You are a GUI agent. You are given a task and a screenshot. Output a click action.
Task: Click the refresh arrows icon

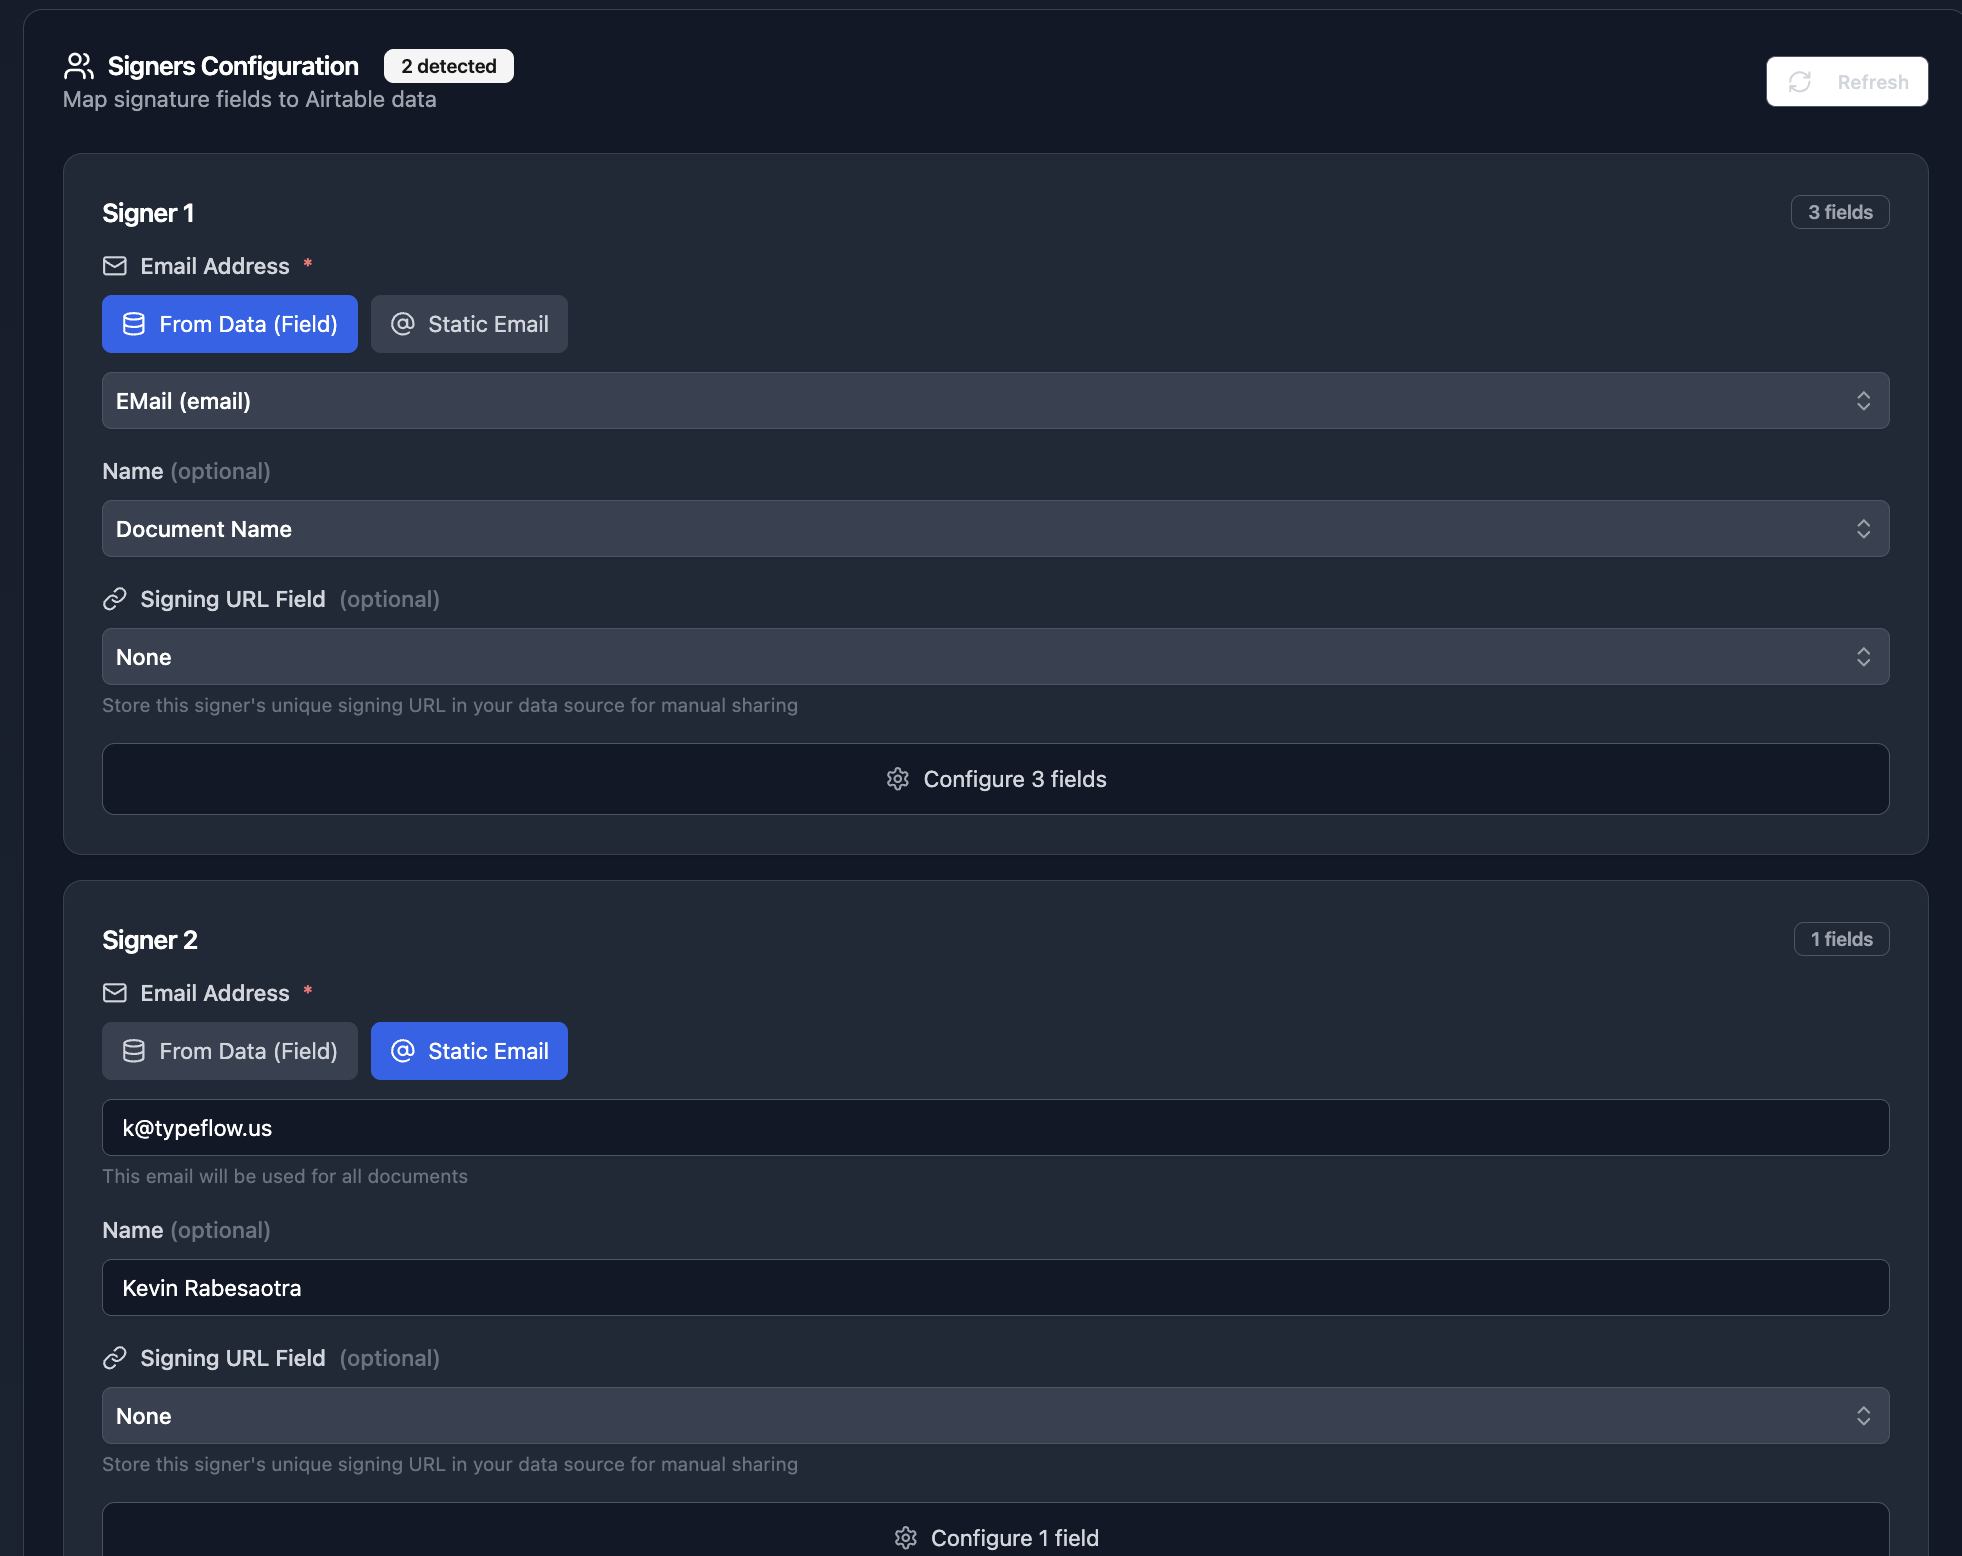[x=1800, y=82]
